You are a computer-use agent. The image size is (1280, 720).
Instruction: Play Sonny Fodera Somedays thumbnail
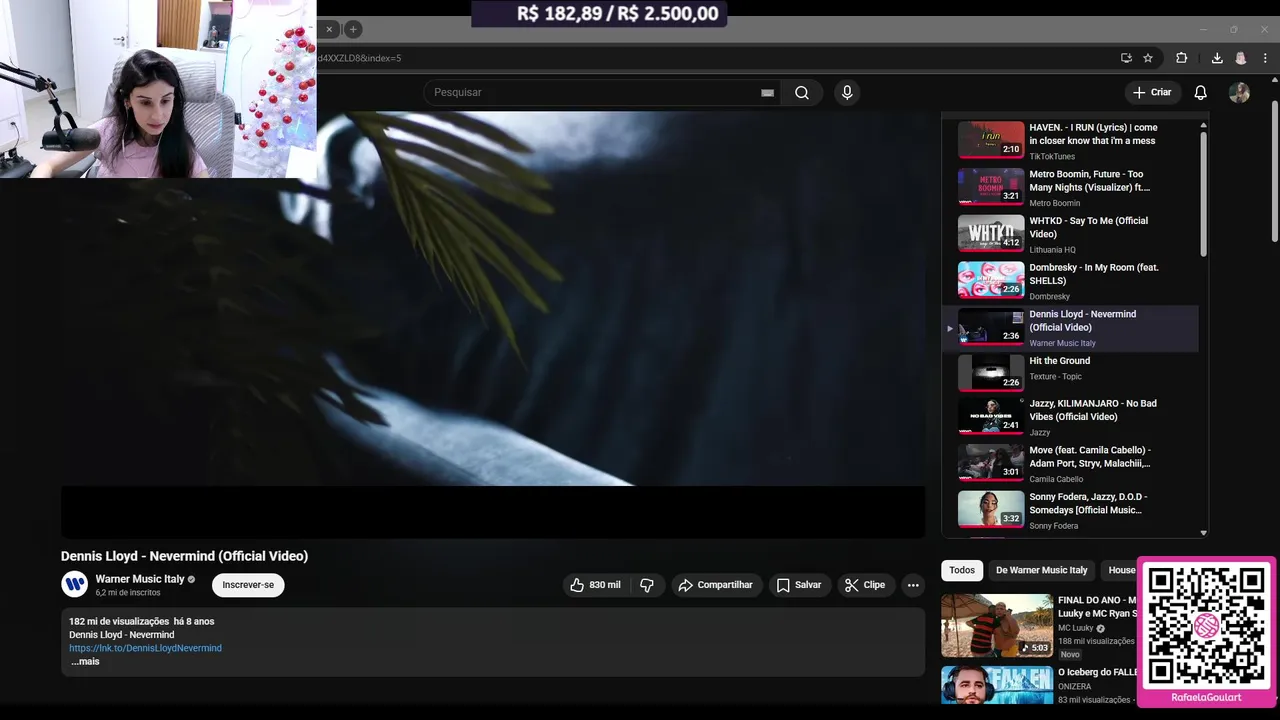[991, 509]
